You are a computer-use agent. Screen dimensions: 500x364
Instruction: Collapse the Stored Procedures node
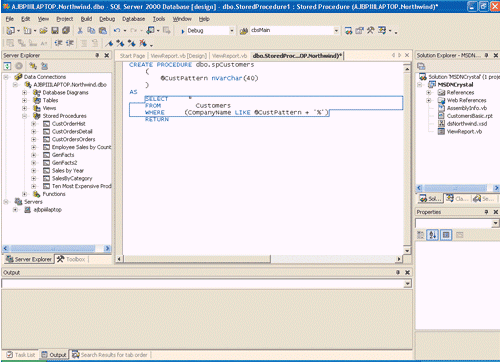point(25,116)
